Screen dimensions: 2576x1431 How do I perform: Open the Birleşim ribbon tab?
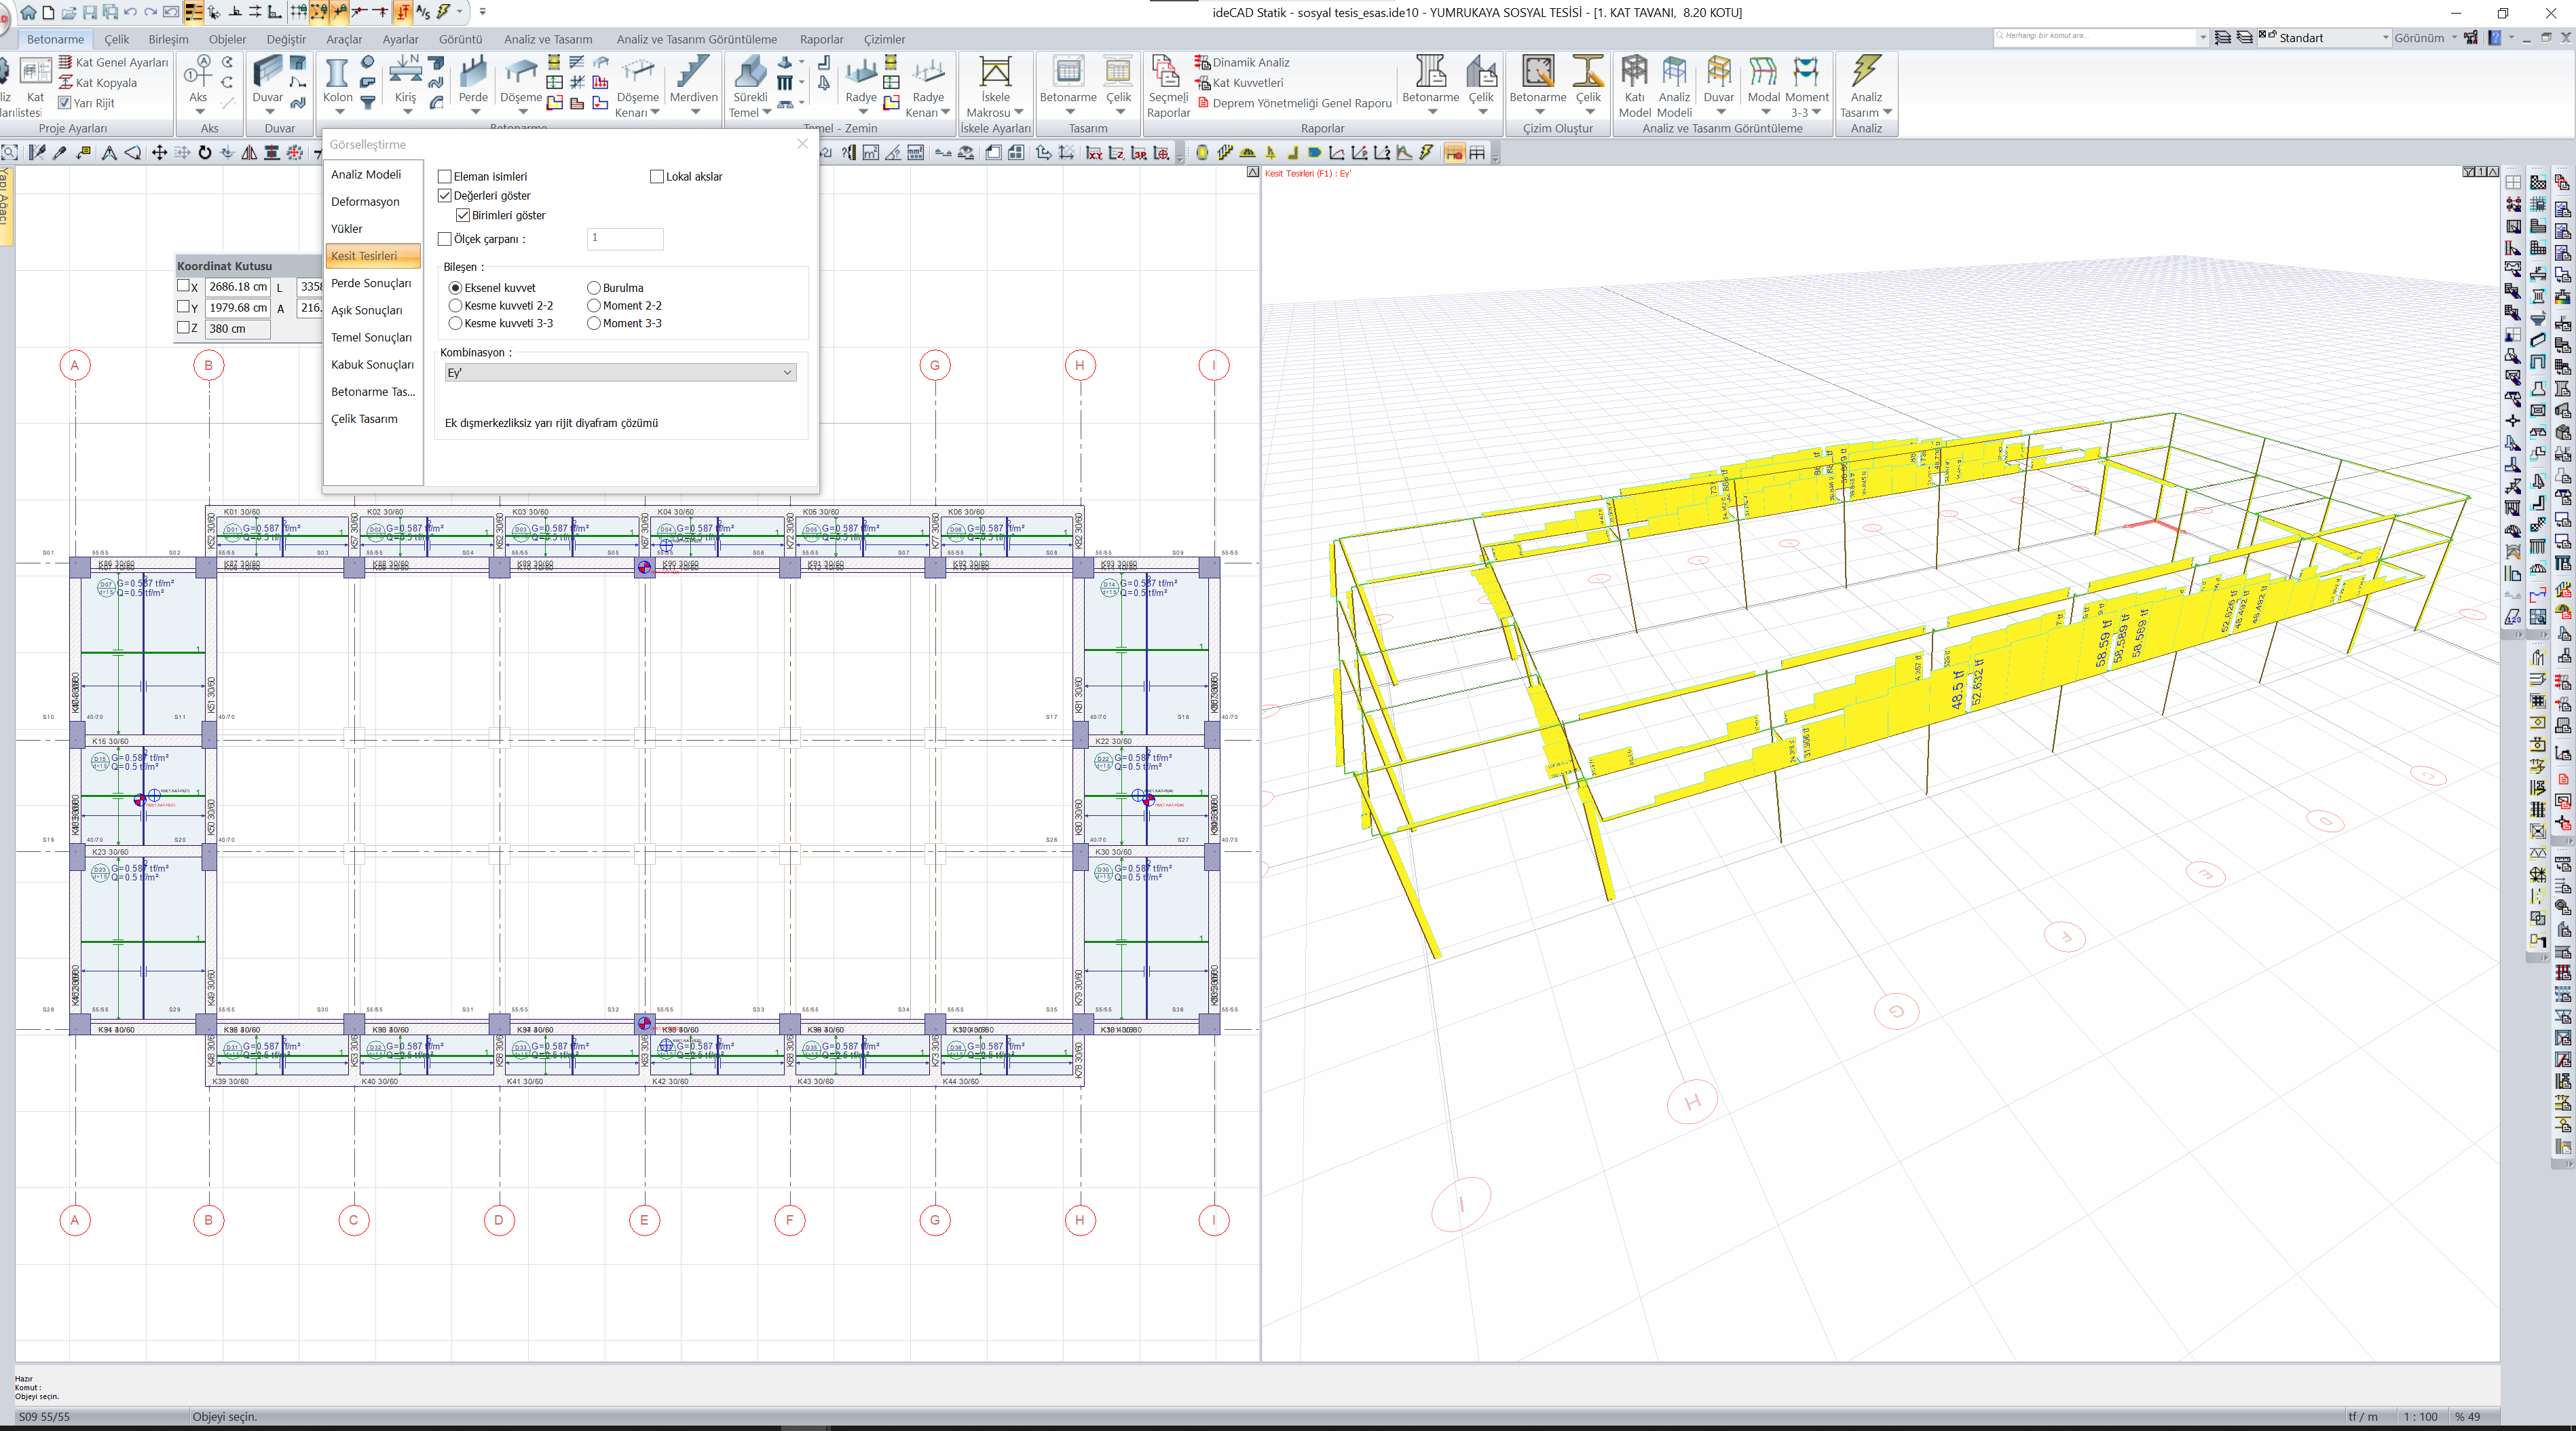(x=168, y=39)
